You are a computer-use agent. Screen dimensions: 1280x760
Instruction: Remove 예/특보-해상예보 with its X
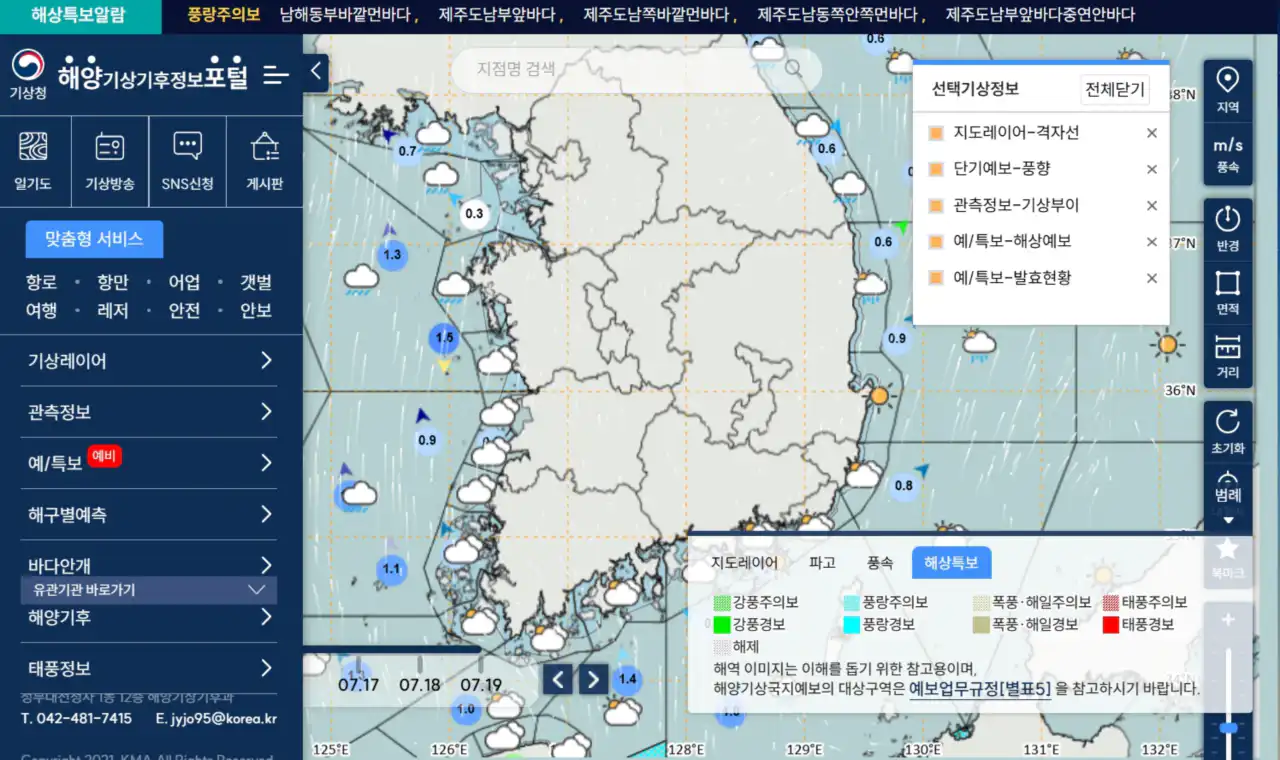point(1151,242)
